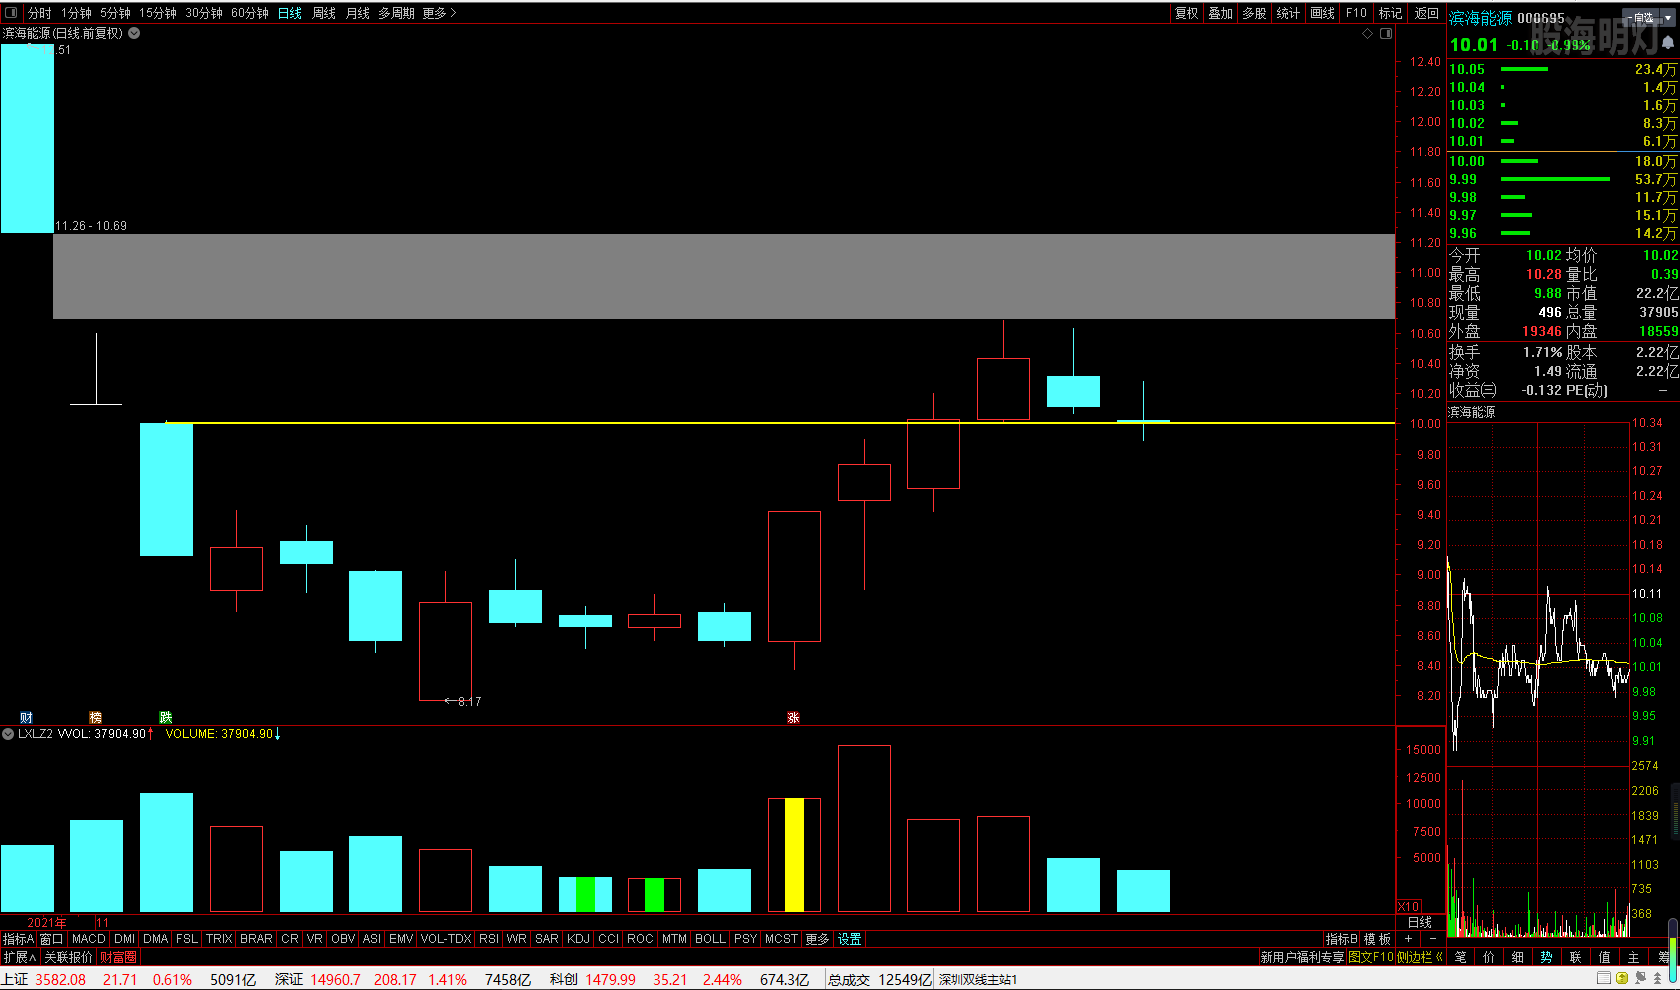The height and width of the screenshot is (990, 1680).
Task: Zoom out chart with minus button
Action: [1432, 939]
